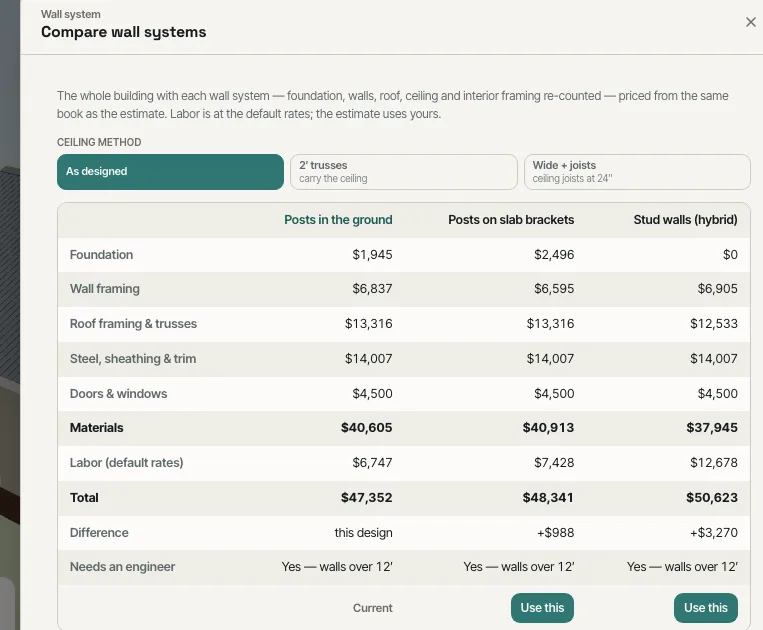This screenshot has height=630, width=763.
Task: Click the Labor (default rates) label
Action: tap(127, 463)
